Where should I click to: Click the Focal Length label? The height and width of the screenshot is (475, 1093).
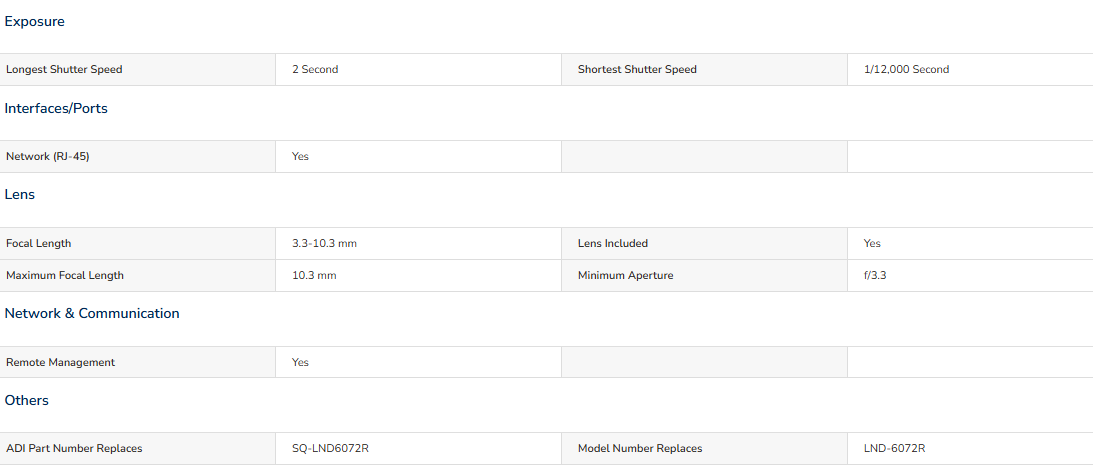pos(38,243)
